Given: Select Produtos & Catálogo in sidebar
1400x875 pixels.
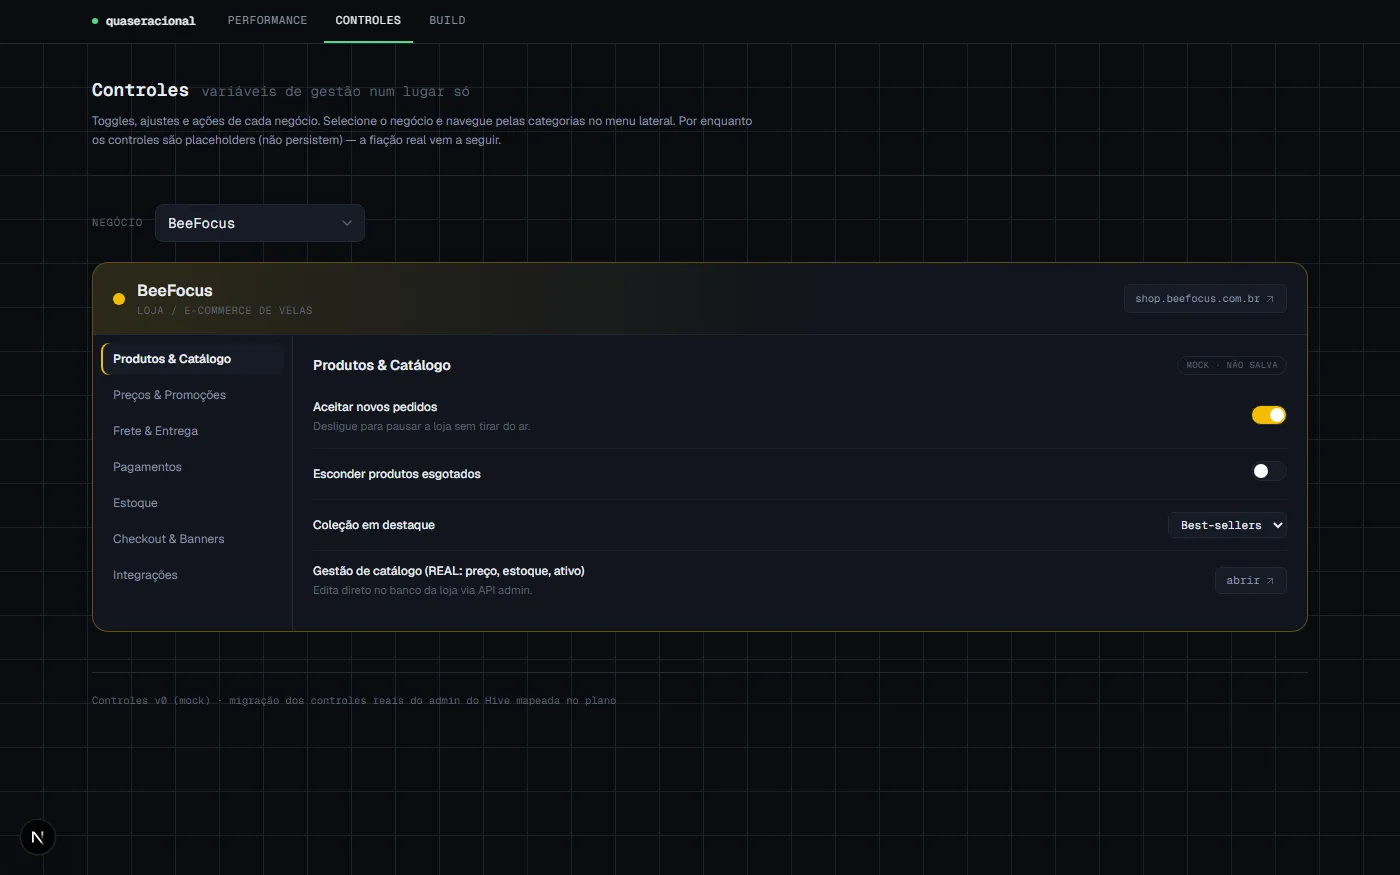Looking at the screenshot, I should coord(192,359).
